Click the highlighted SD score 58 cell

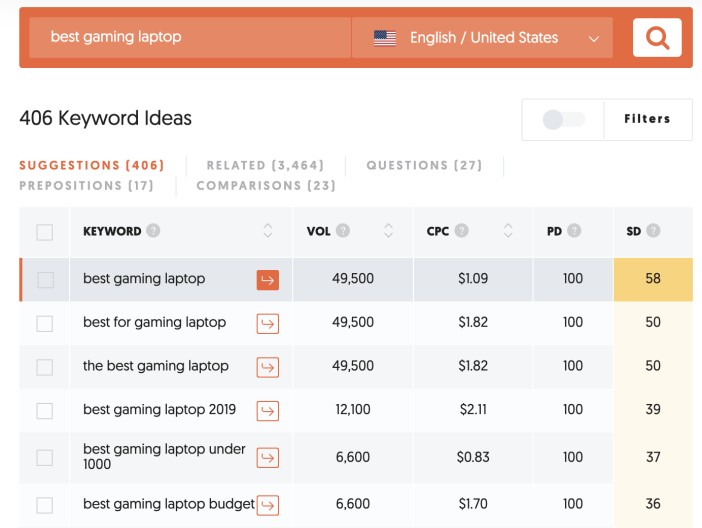pos(653,279)
